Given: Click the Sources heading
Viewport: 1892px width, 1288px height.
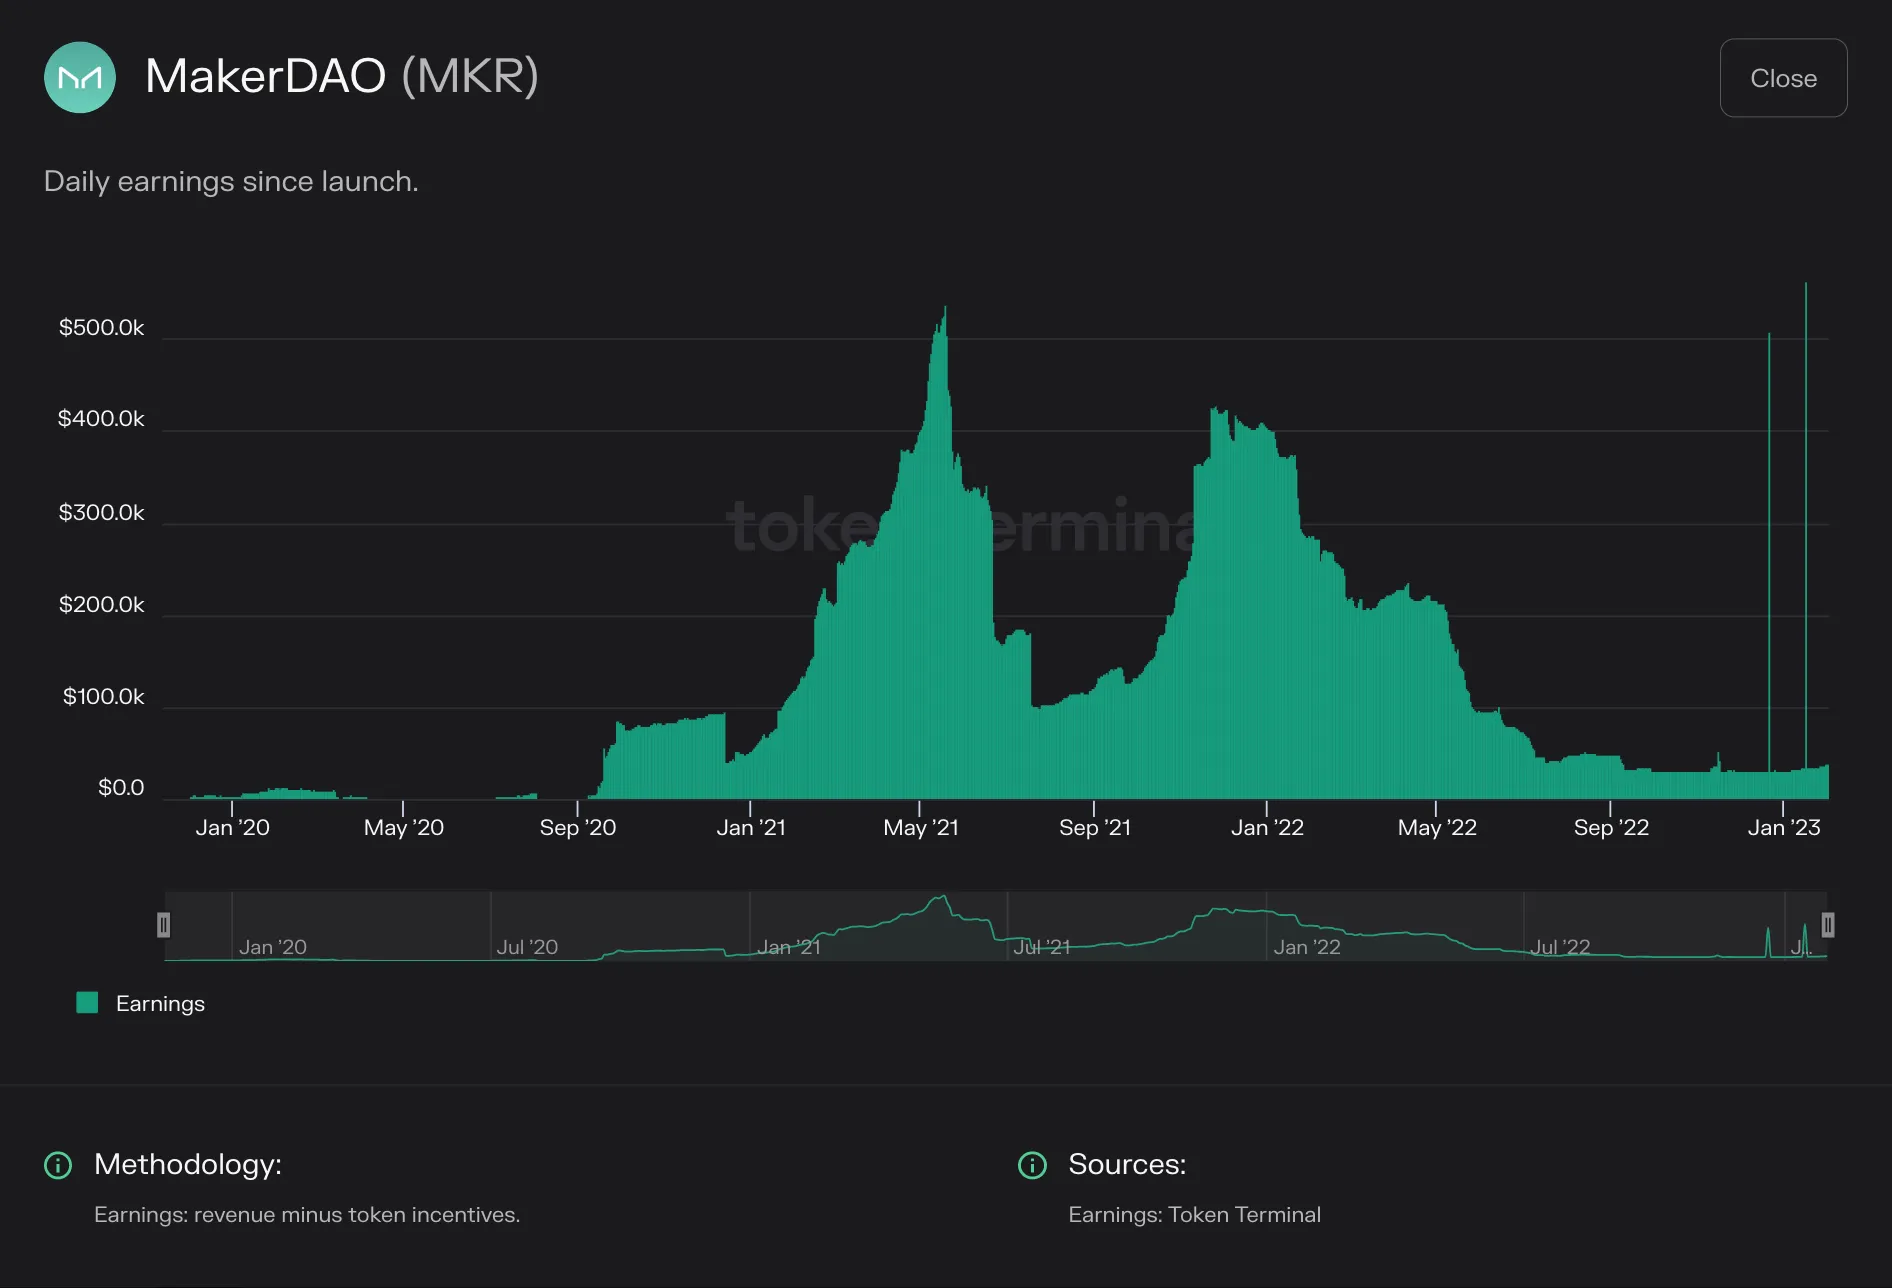Looking at the screenshot, I should pyautogui.click(x=1127, y=1165).
